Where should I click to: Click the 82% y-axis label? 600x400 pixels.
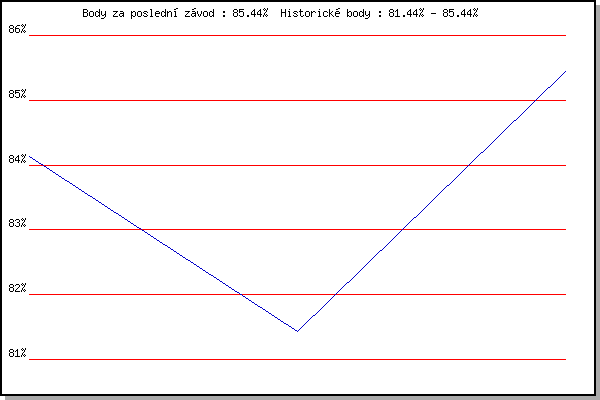coord(17,288)
